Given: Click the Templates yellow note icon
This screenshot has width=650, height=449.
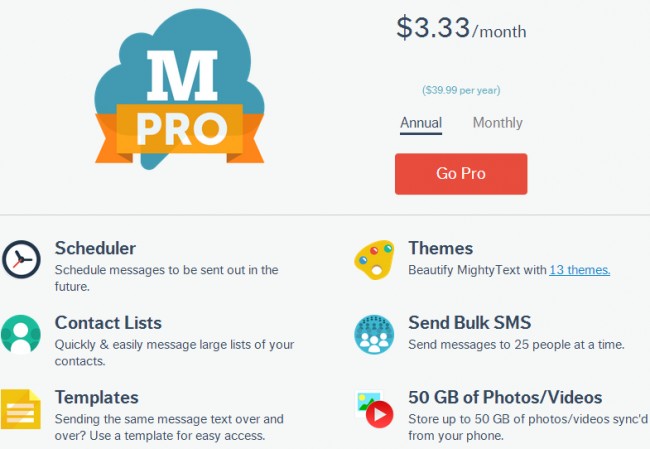Looking at the screenshot, I should pos(21,409).
